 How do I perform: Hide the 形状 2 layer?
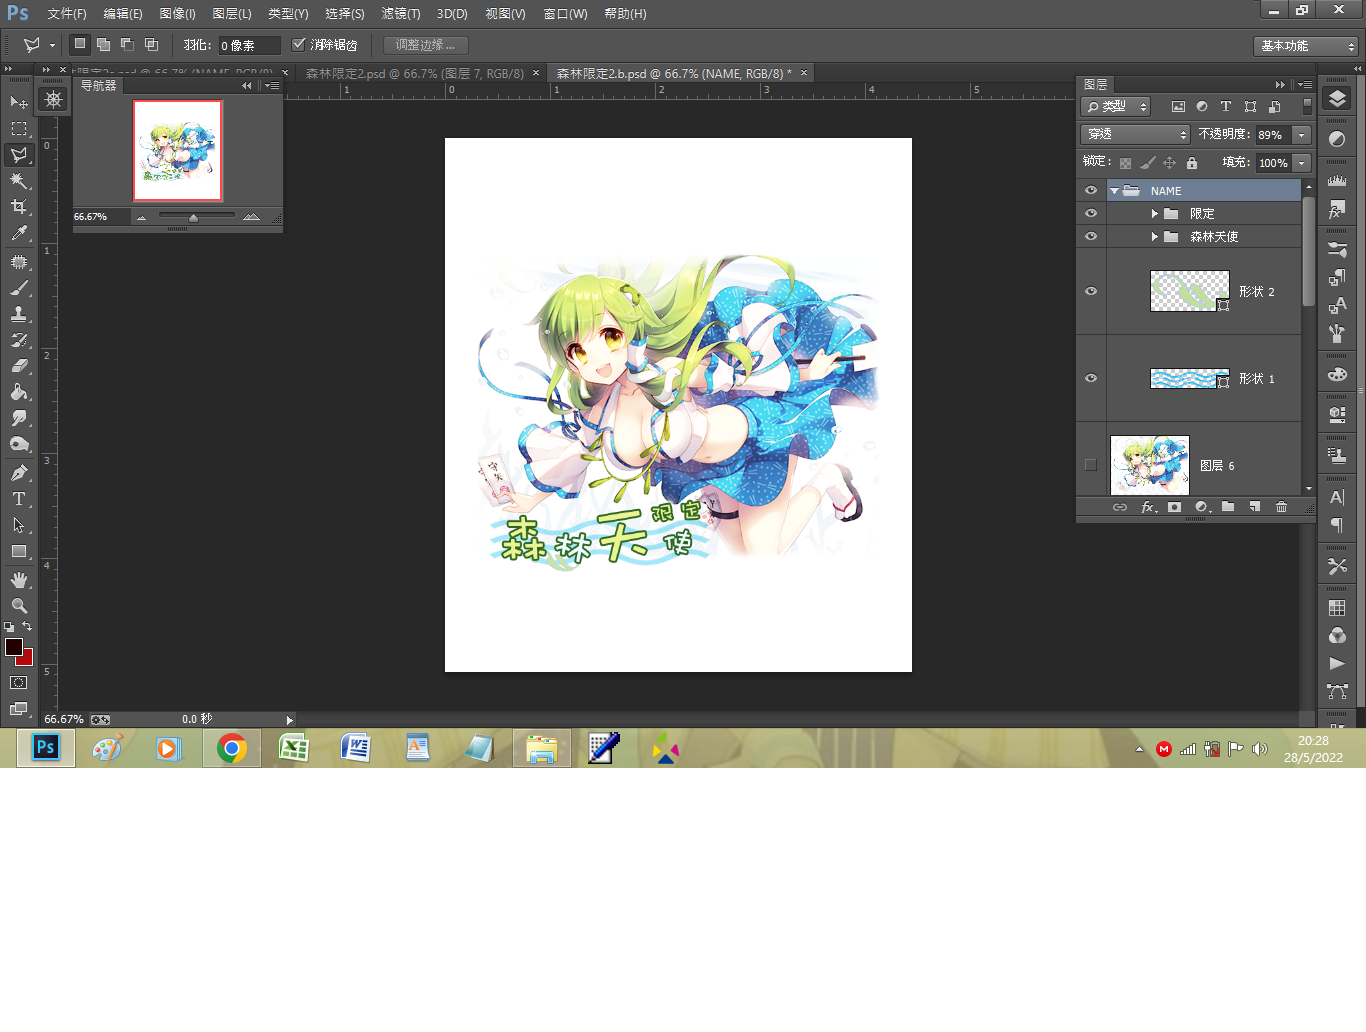pyautogui.click(x=1091, y=291)
